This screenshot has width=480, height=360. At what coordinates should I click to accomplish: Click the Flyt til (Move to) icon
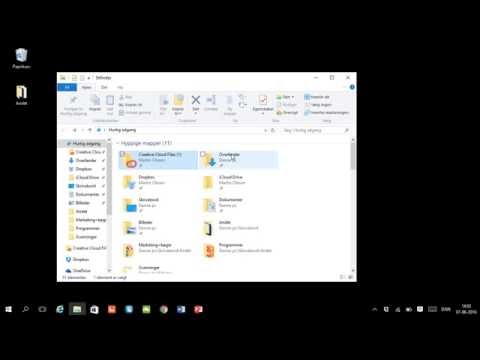[163, 100]
